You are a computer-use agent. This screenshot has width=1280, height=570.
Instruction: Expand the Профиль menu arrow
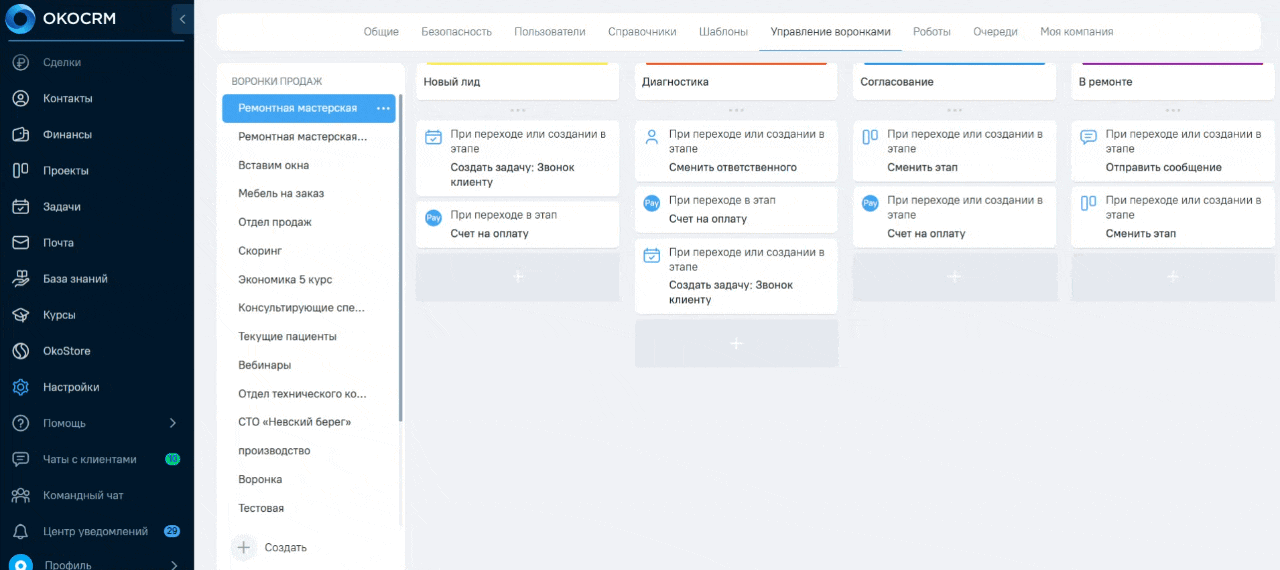point(172,565)
